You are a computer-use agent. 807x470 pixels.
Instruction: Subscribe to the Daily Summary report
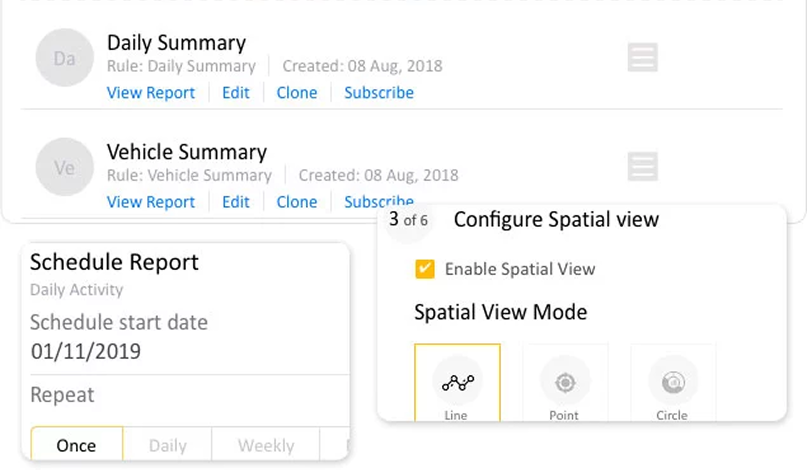(x=379, y=93)
